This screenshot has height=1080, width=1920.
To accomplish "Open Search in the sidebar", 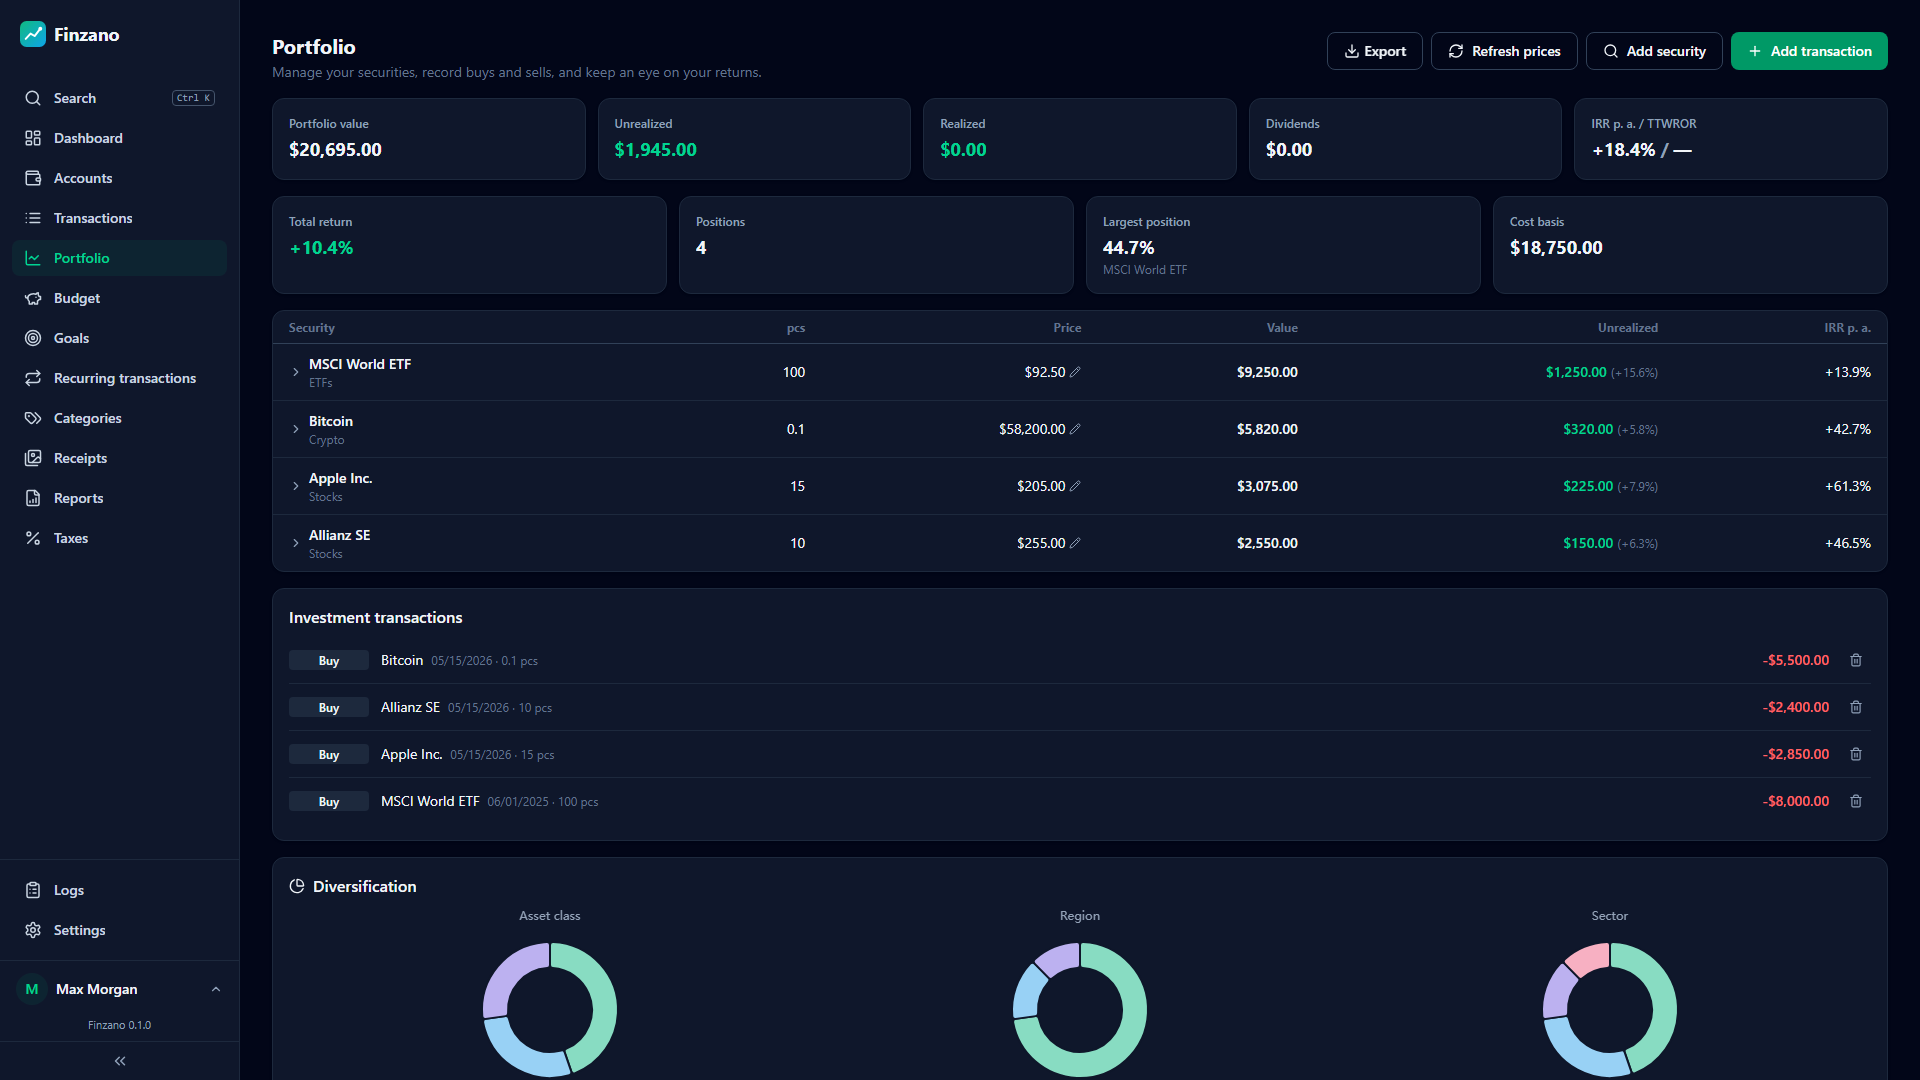I will [x=119, y=98].
